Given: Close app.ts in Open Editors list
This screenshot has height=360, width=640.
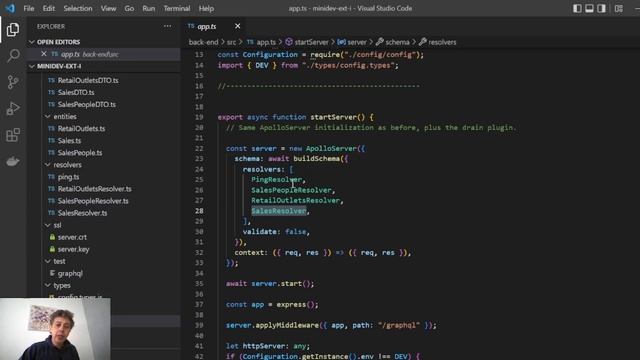Looking at the screenshot, I should tap(44, 54).
